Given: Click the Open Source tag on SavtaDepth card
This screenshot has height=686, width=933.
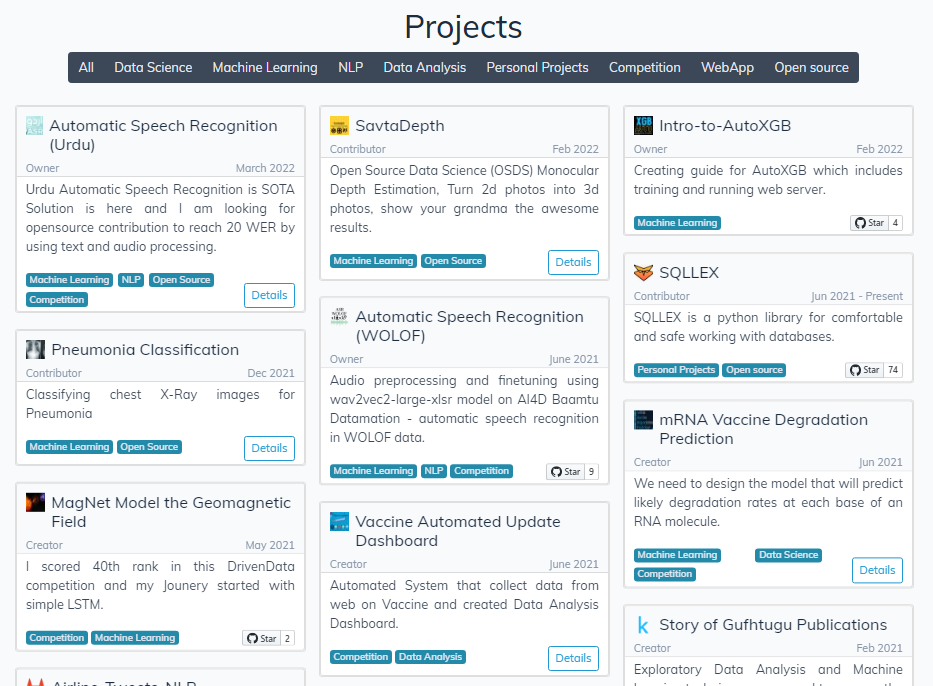Looking at the screenshot, I should [x=453, y=261].
